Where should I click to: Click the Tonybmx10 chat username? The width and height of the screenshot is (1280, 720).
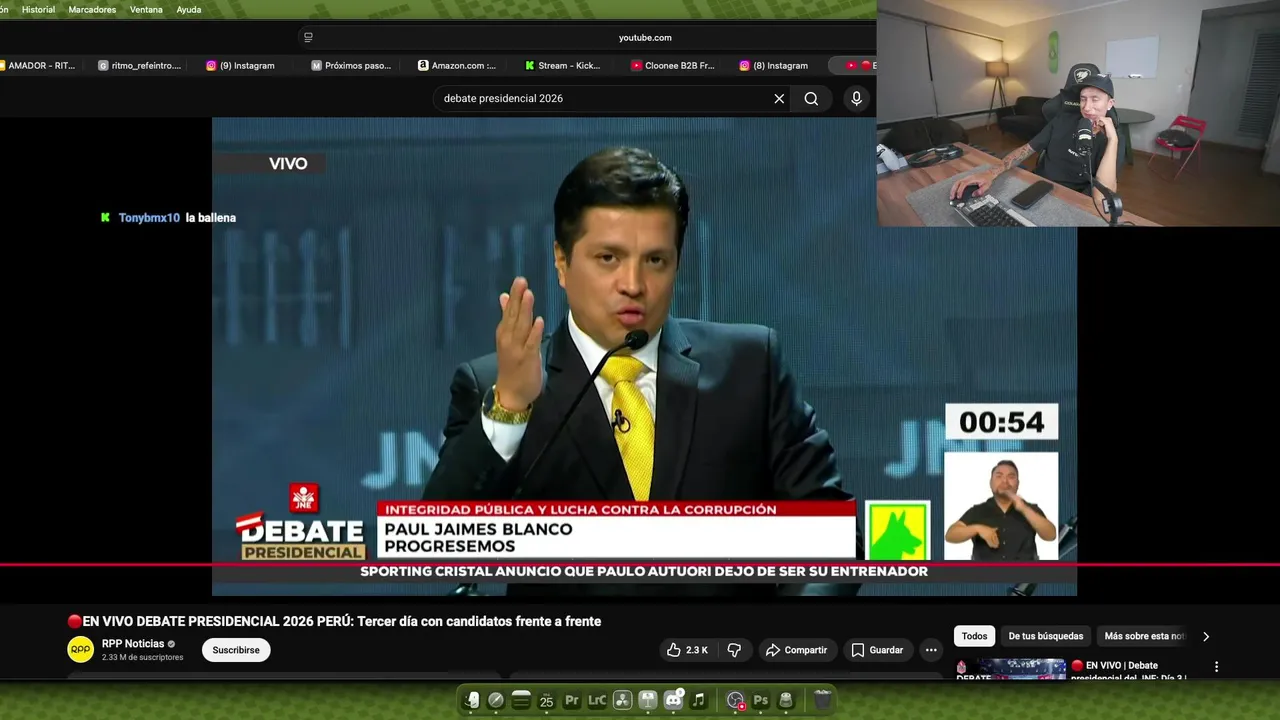pos(149,218)
